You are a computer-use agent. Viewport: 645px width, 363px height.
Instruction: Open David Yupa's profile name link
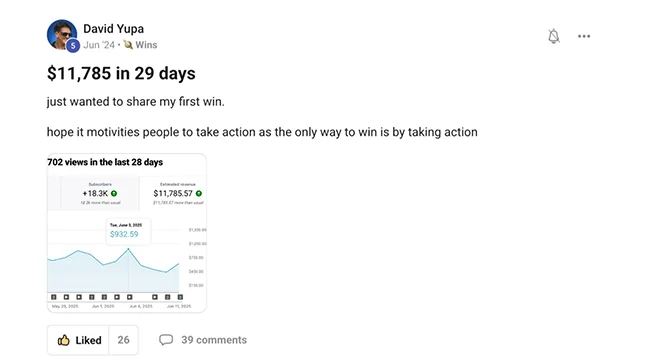pyautogui.click(x=114, y=29)
